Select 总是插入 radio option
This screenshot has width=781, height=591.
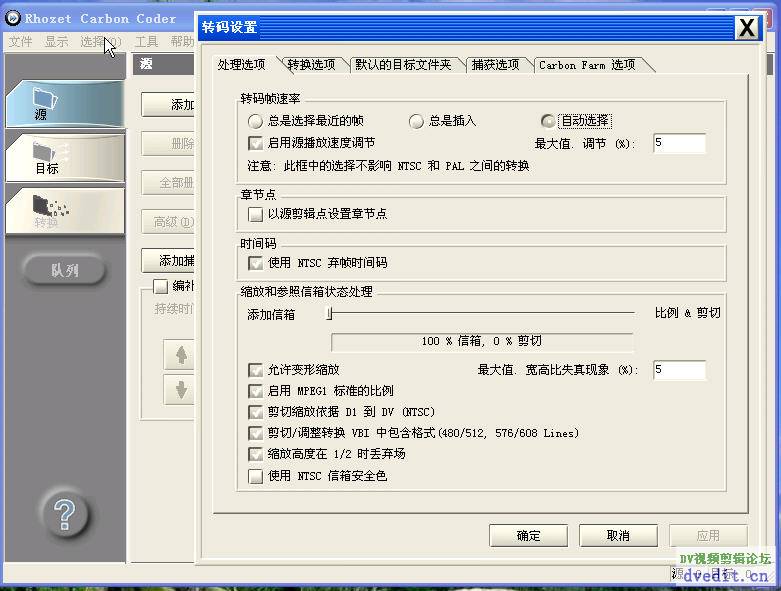[416, 121]
